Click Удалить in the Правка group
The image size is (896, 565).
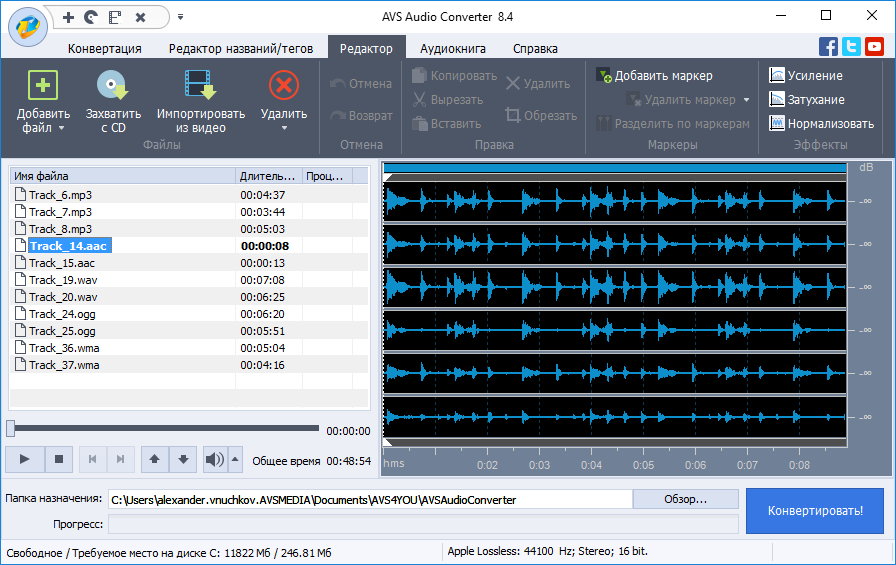pos(538,84)
